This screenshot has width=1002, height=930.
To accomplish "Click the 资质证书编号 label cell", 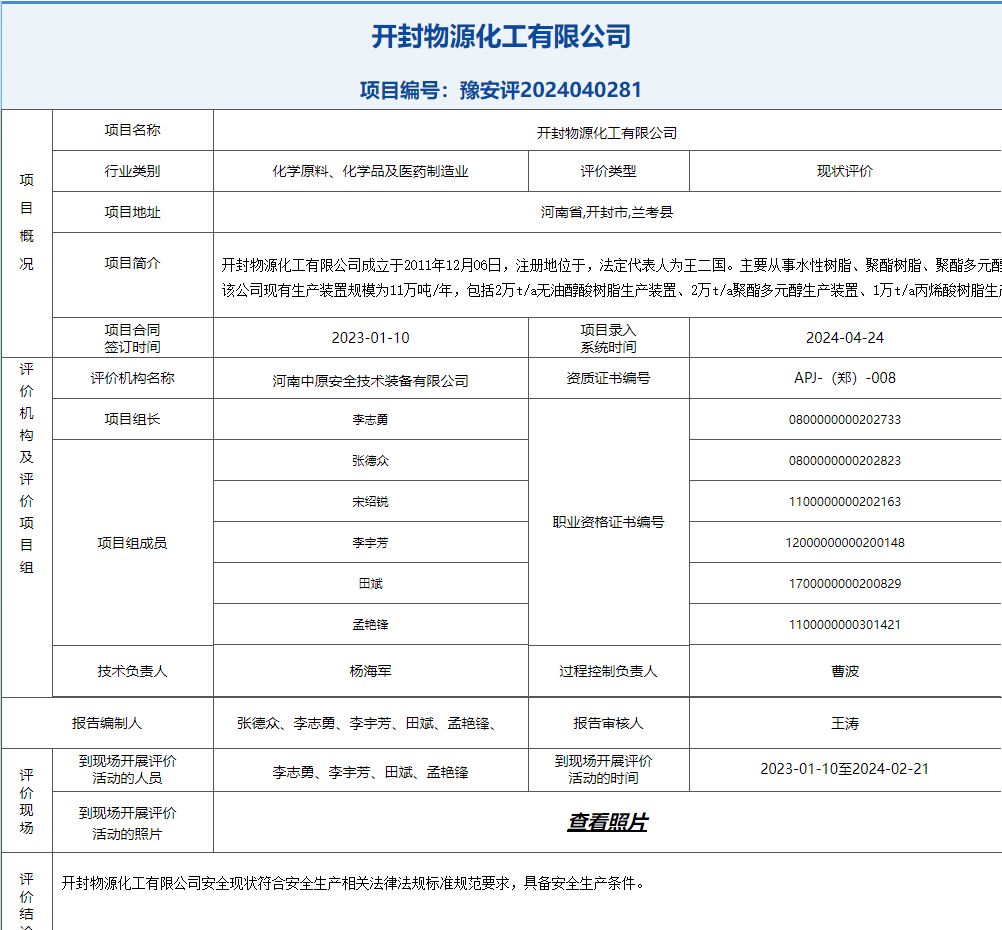I will pyautogui.click(x=608, y=378).
